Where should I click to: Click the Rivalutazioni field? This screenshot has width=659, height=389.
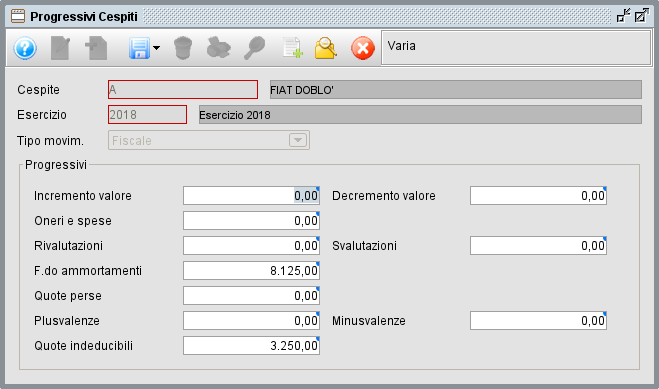point(251,246)
